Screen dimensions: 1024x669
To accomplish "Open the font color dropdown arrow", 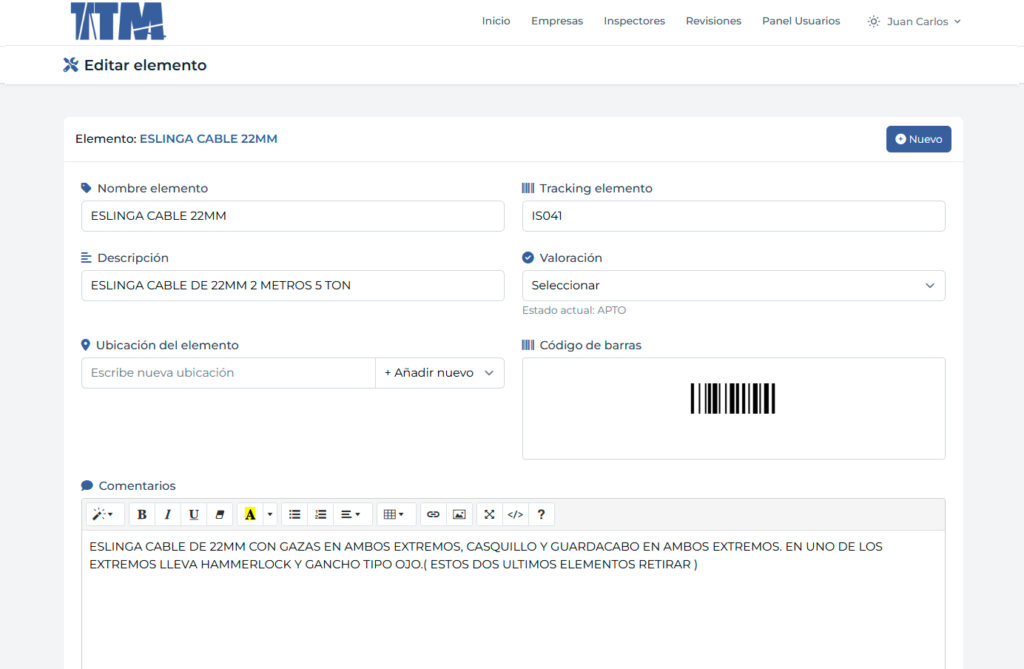I will (270, 515).
